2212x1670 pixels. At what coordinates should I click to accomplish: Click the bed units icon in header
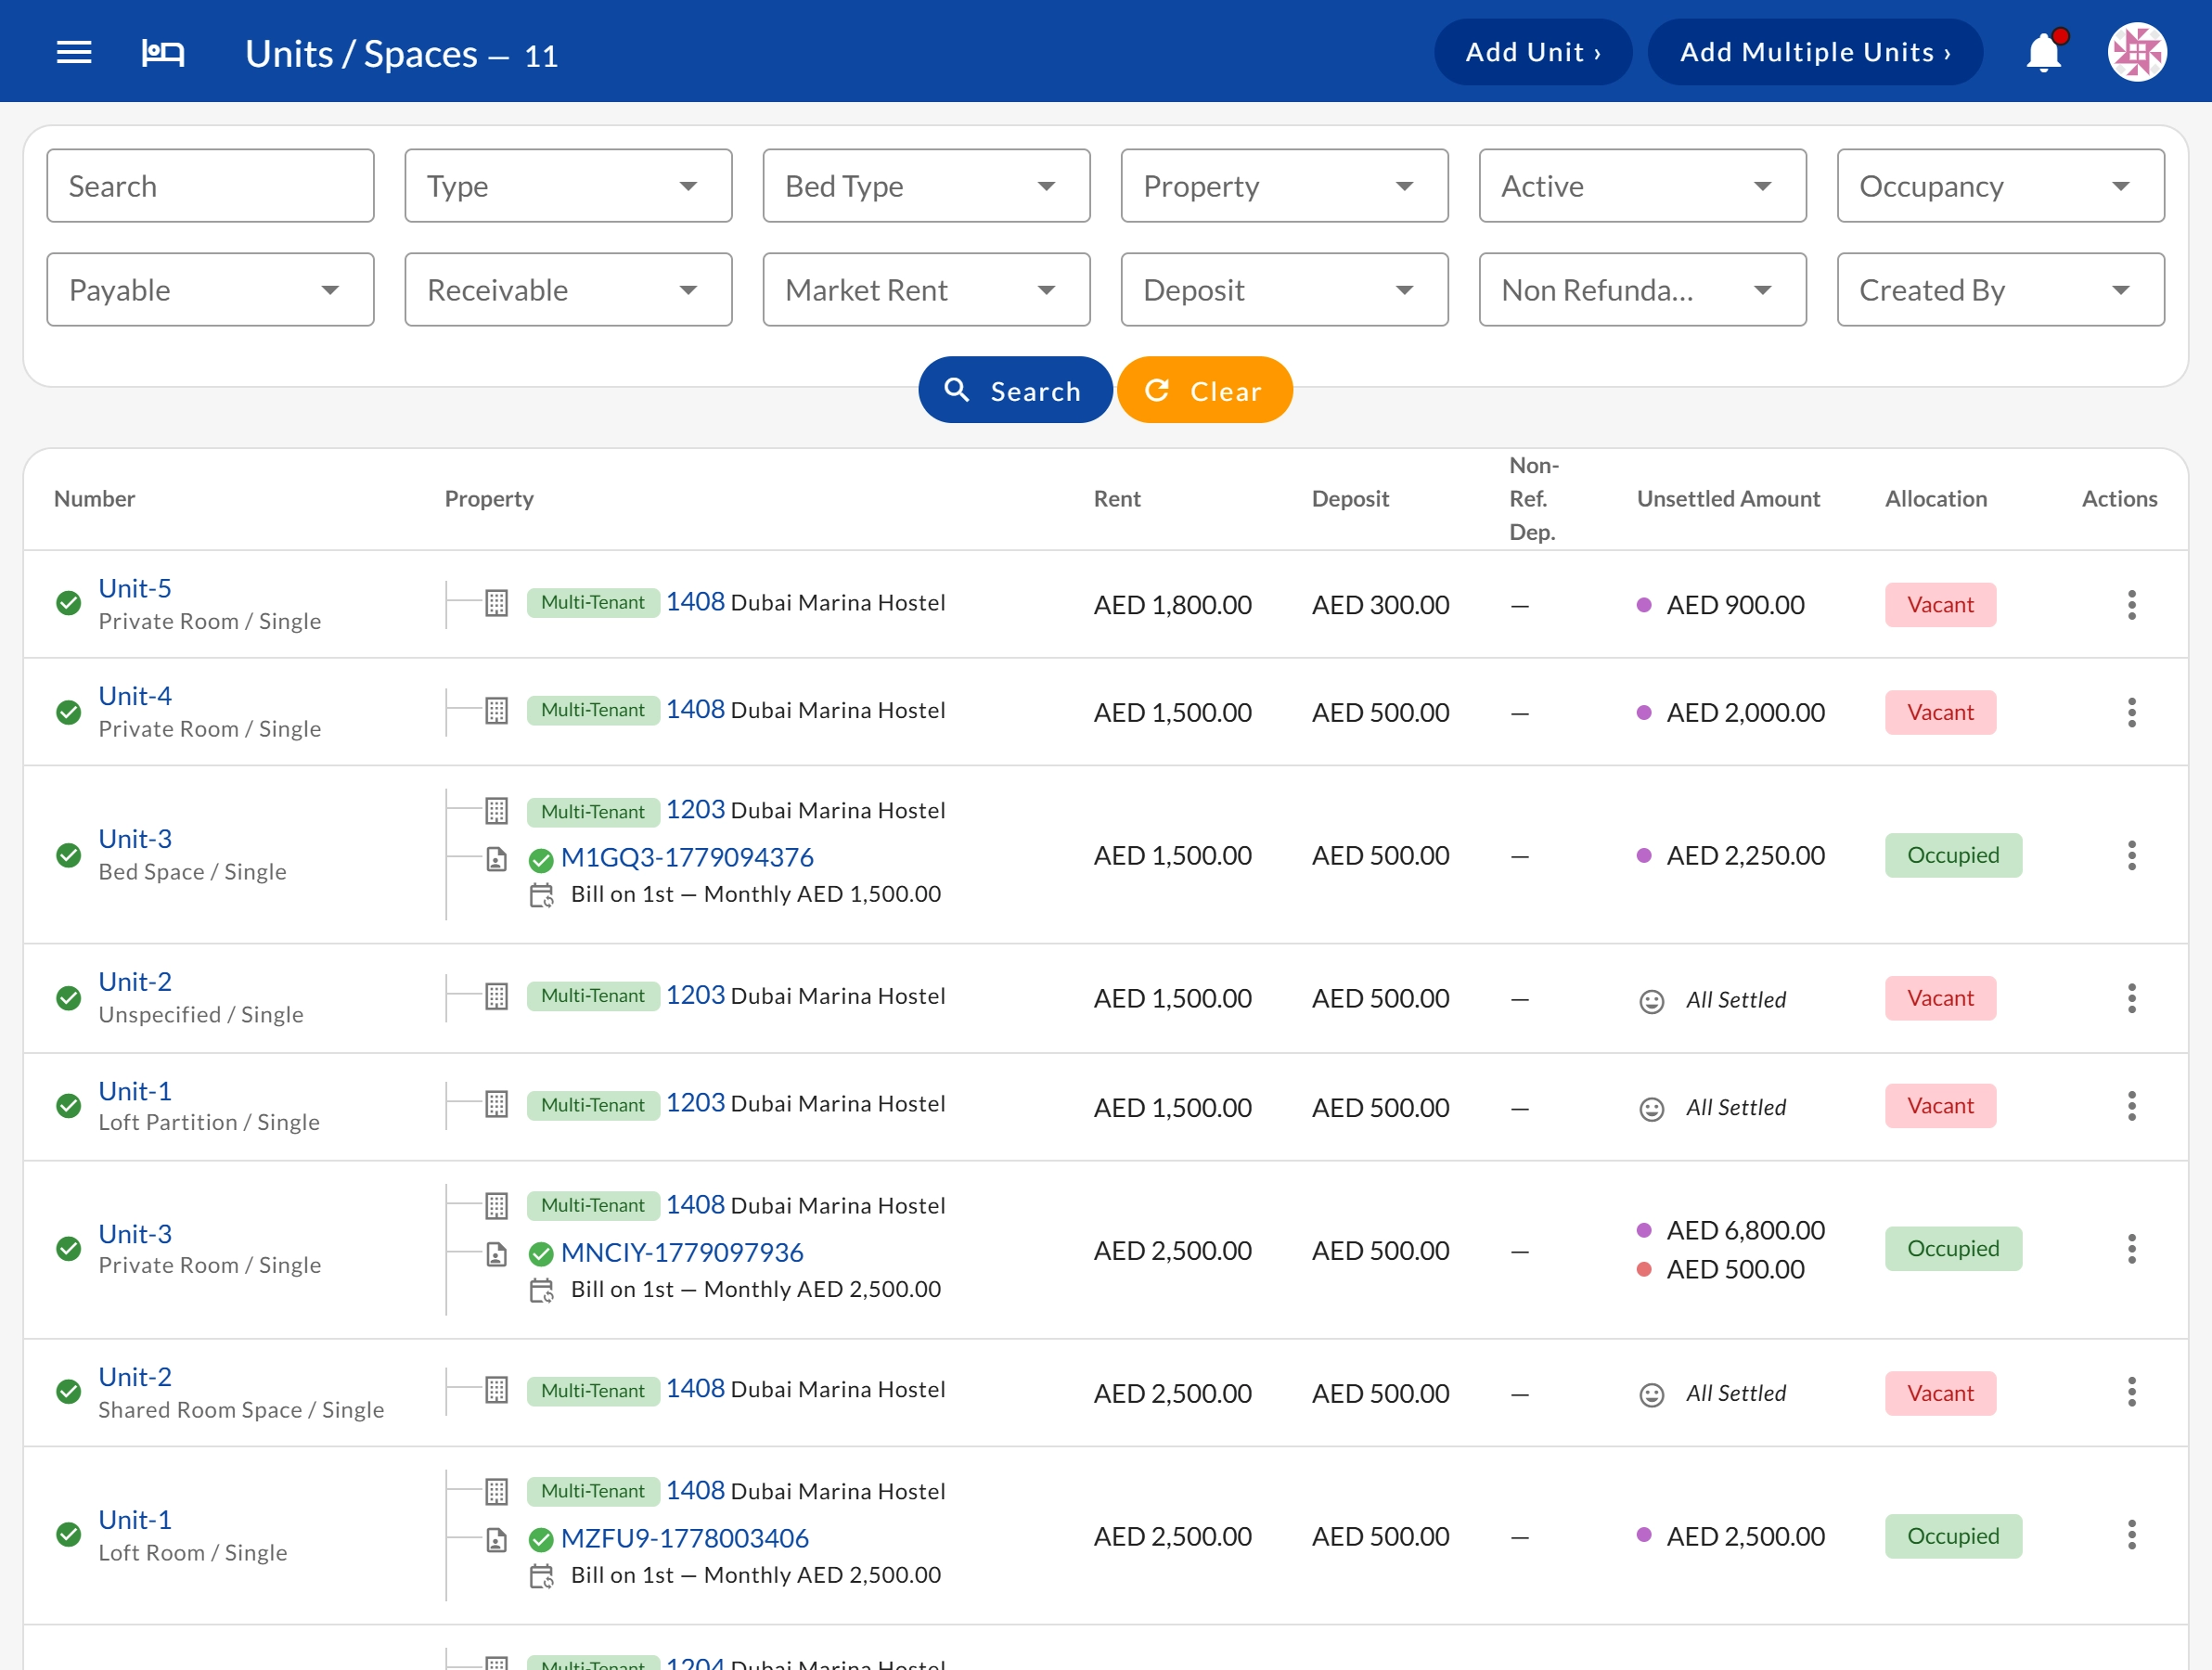(163, 52)
